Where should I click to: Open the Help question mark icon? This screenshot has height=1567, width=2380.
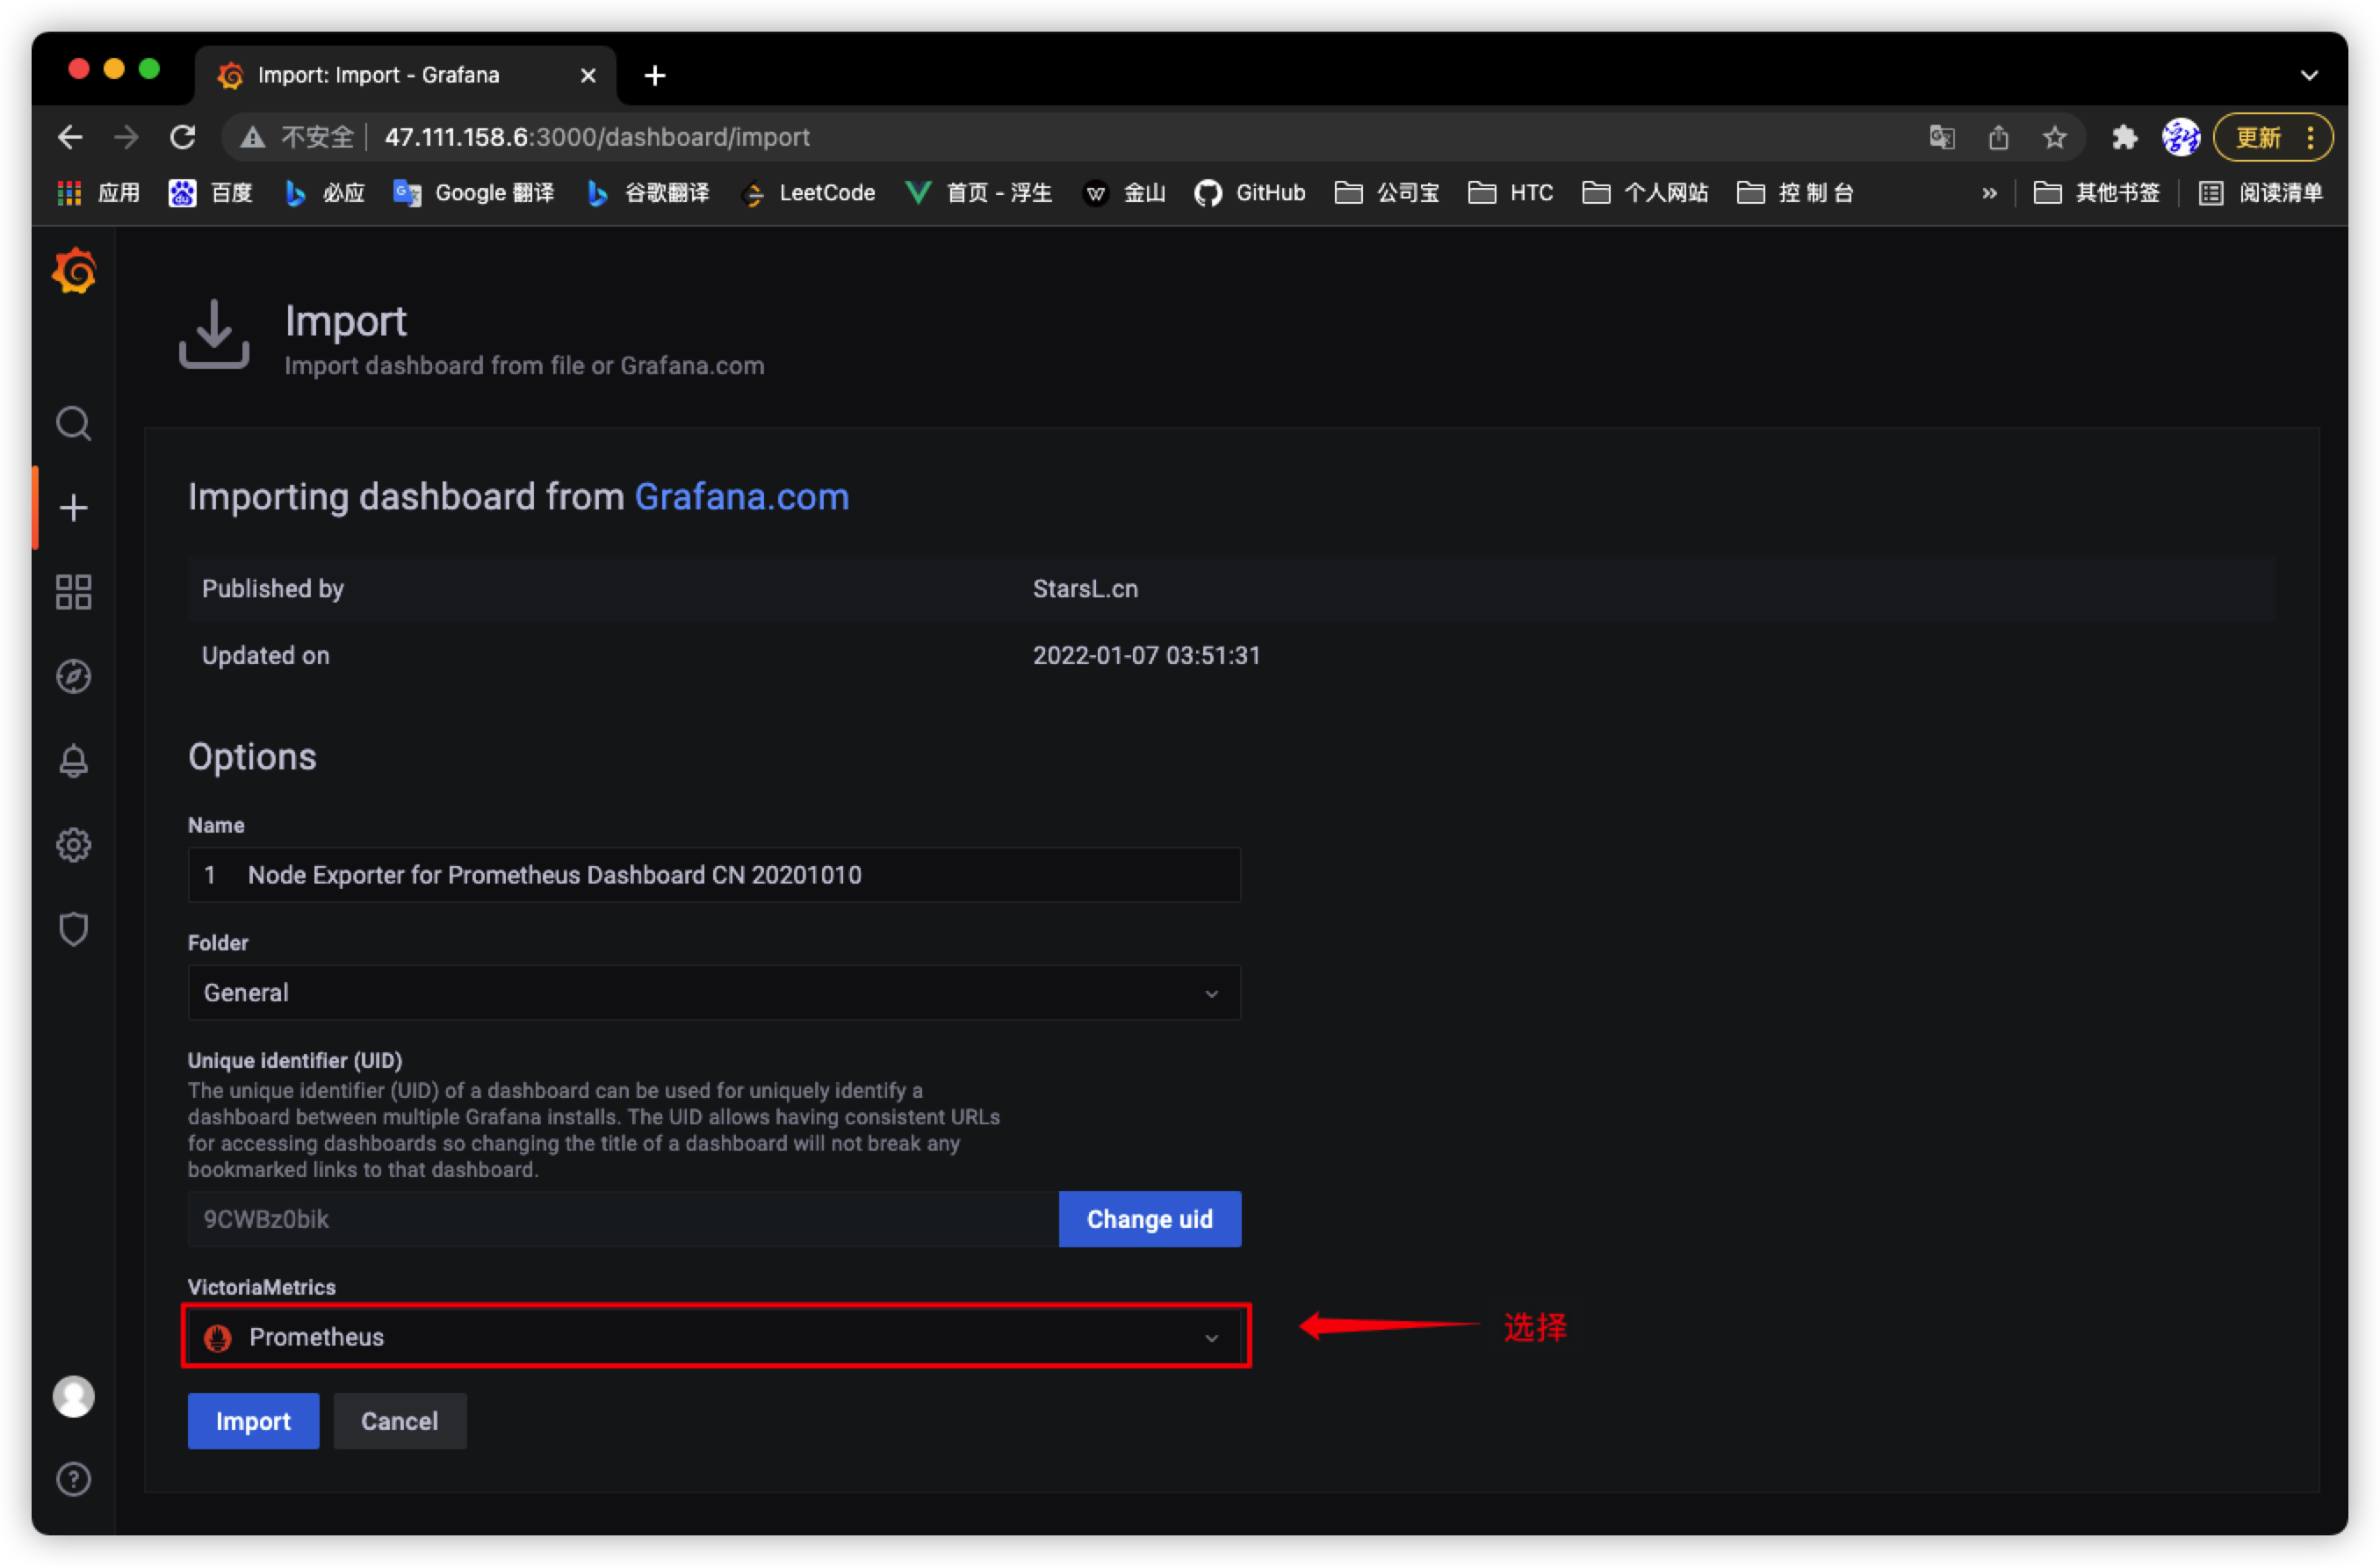pos(73,1479)
